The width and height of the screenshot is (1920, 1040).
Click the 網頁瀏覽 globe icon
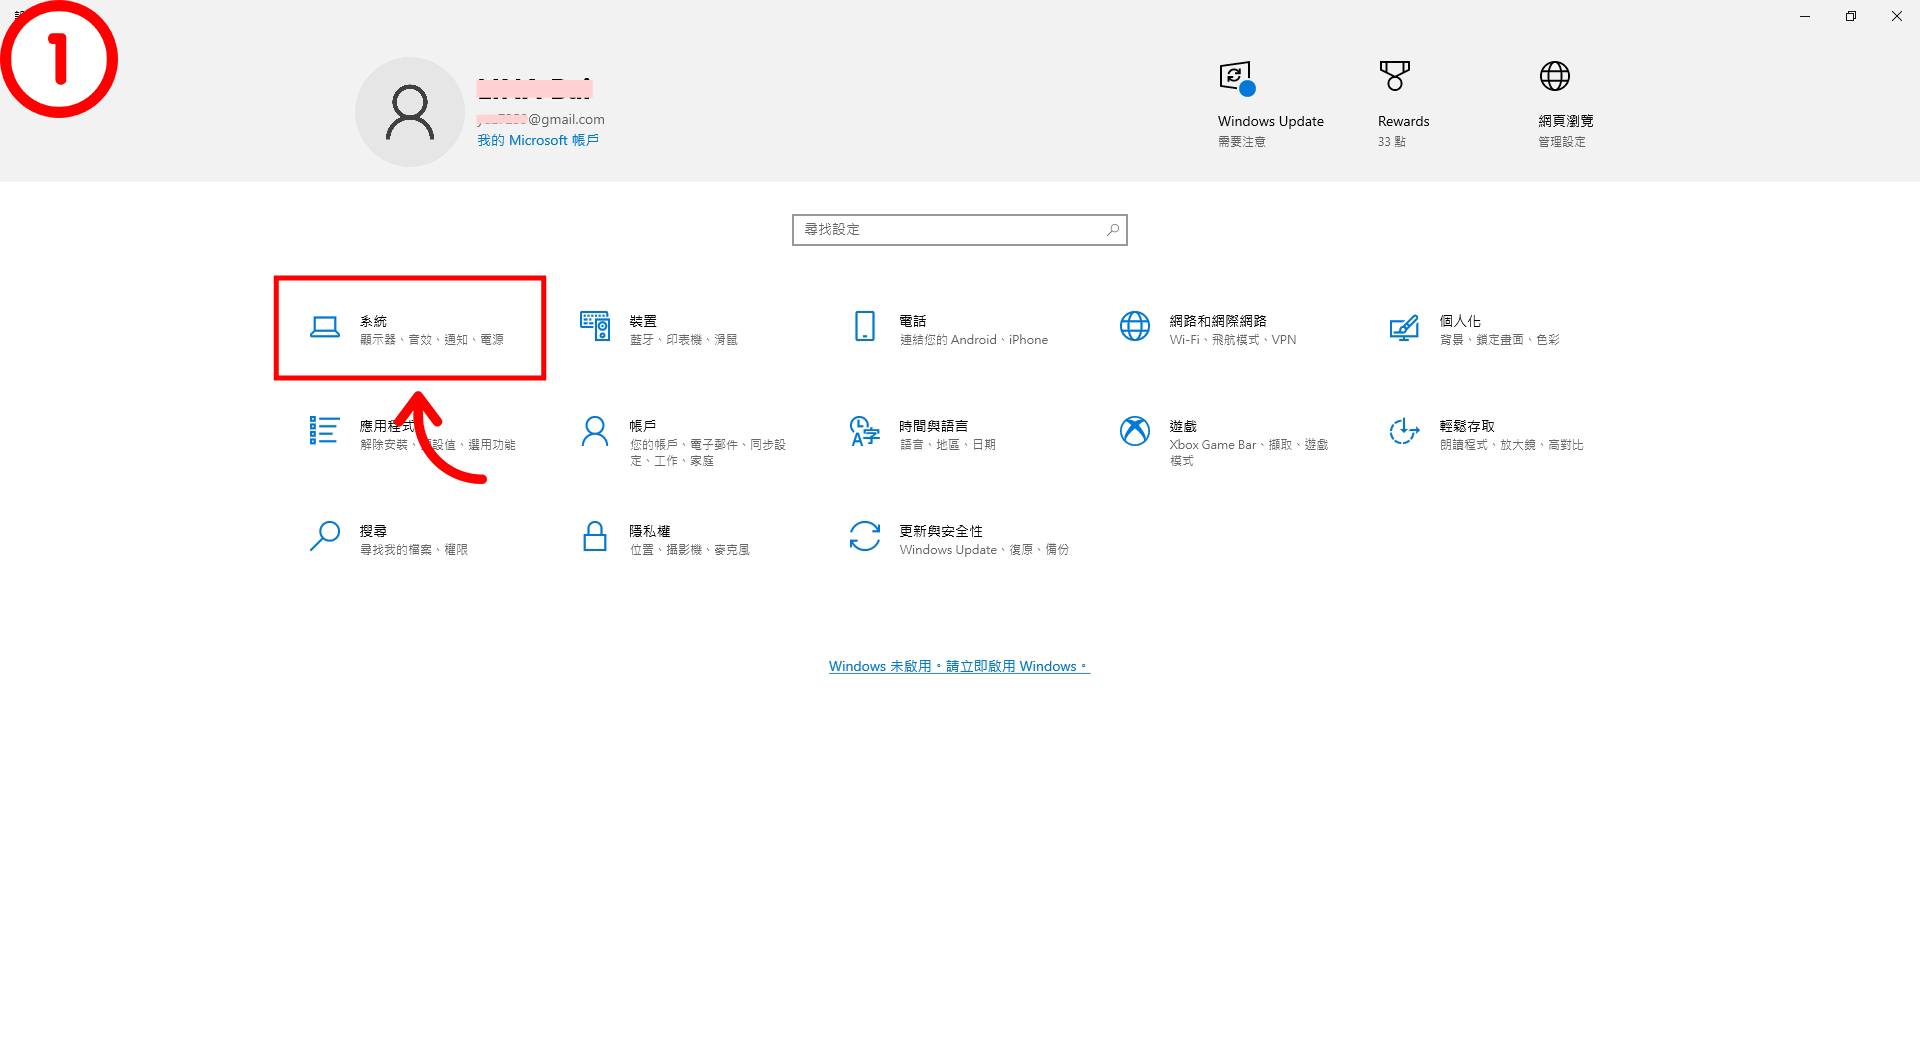(x=1555, y=75)
